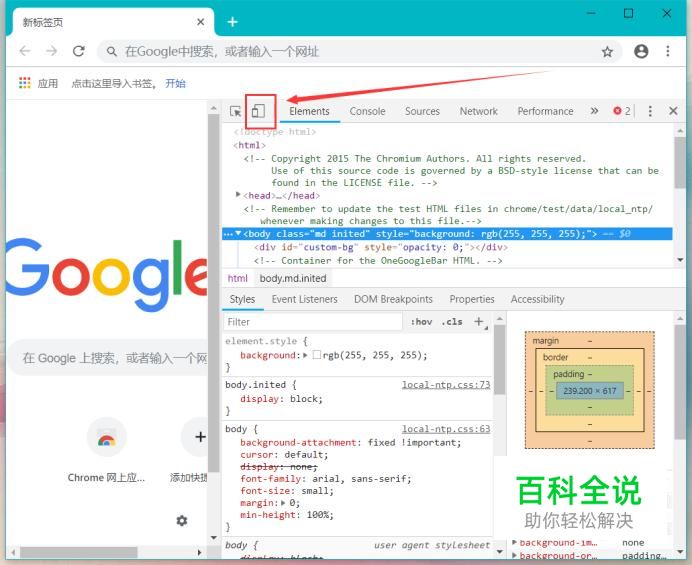Click the cursor: default declaration
The width and height of the screenshot is (692, 565).
point(284,455)
